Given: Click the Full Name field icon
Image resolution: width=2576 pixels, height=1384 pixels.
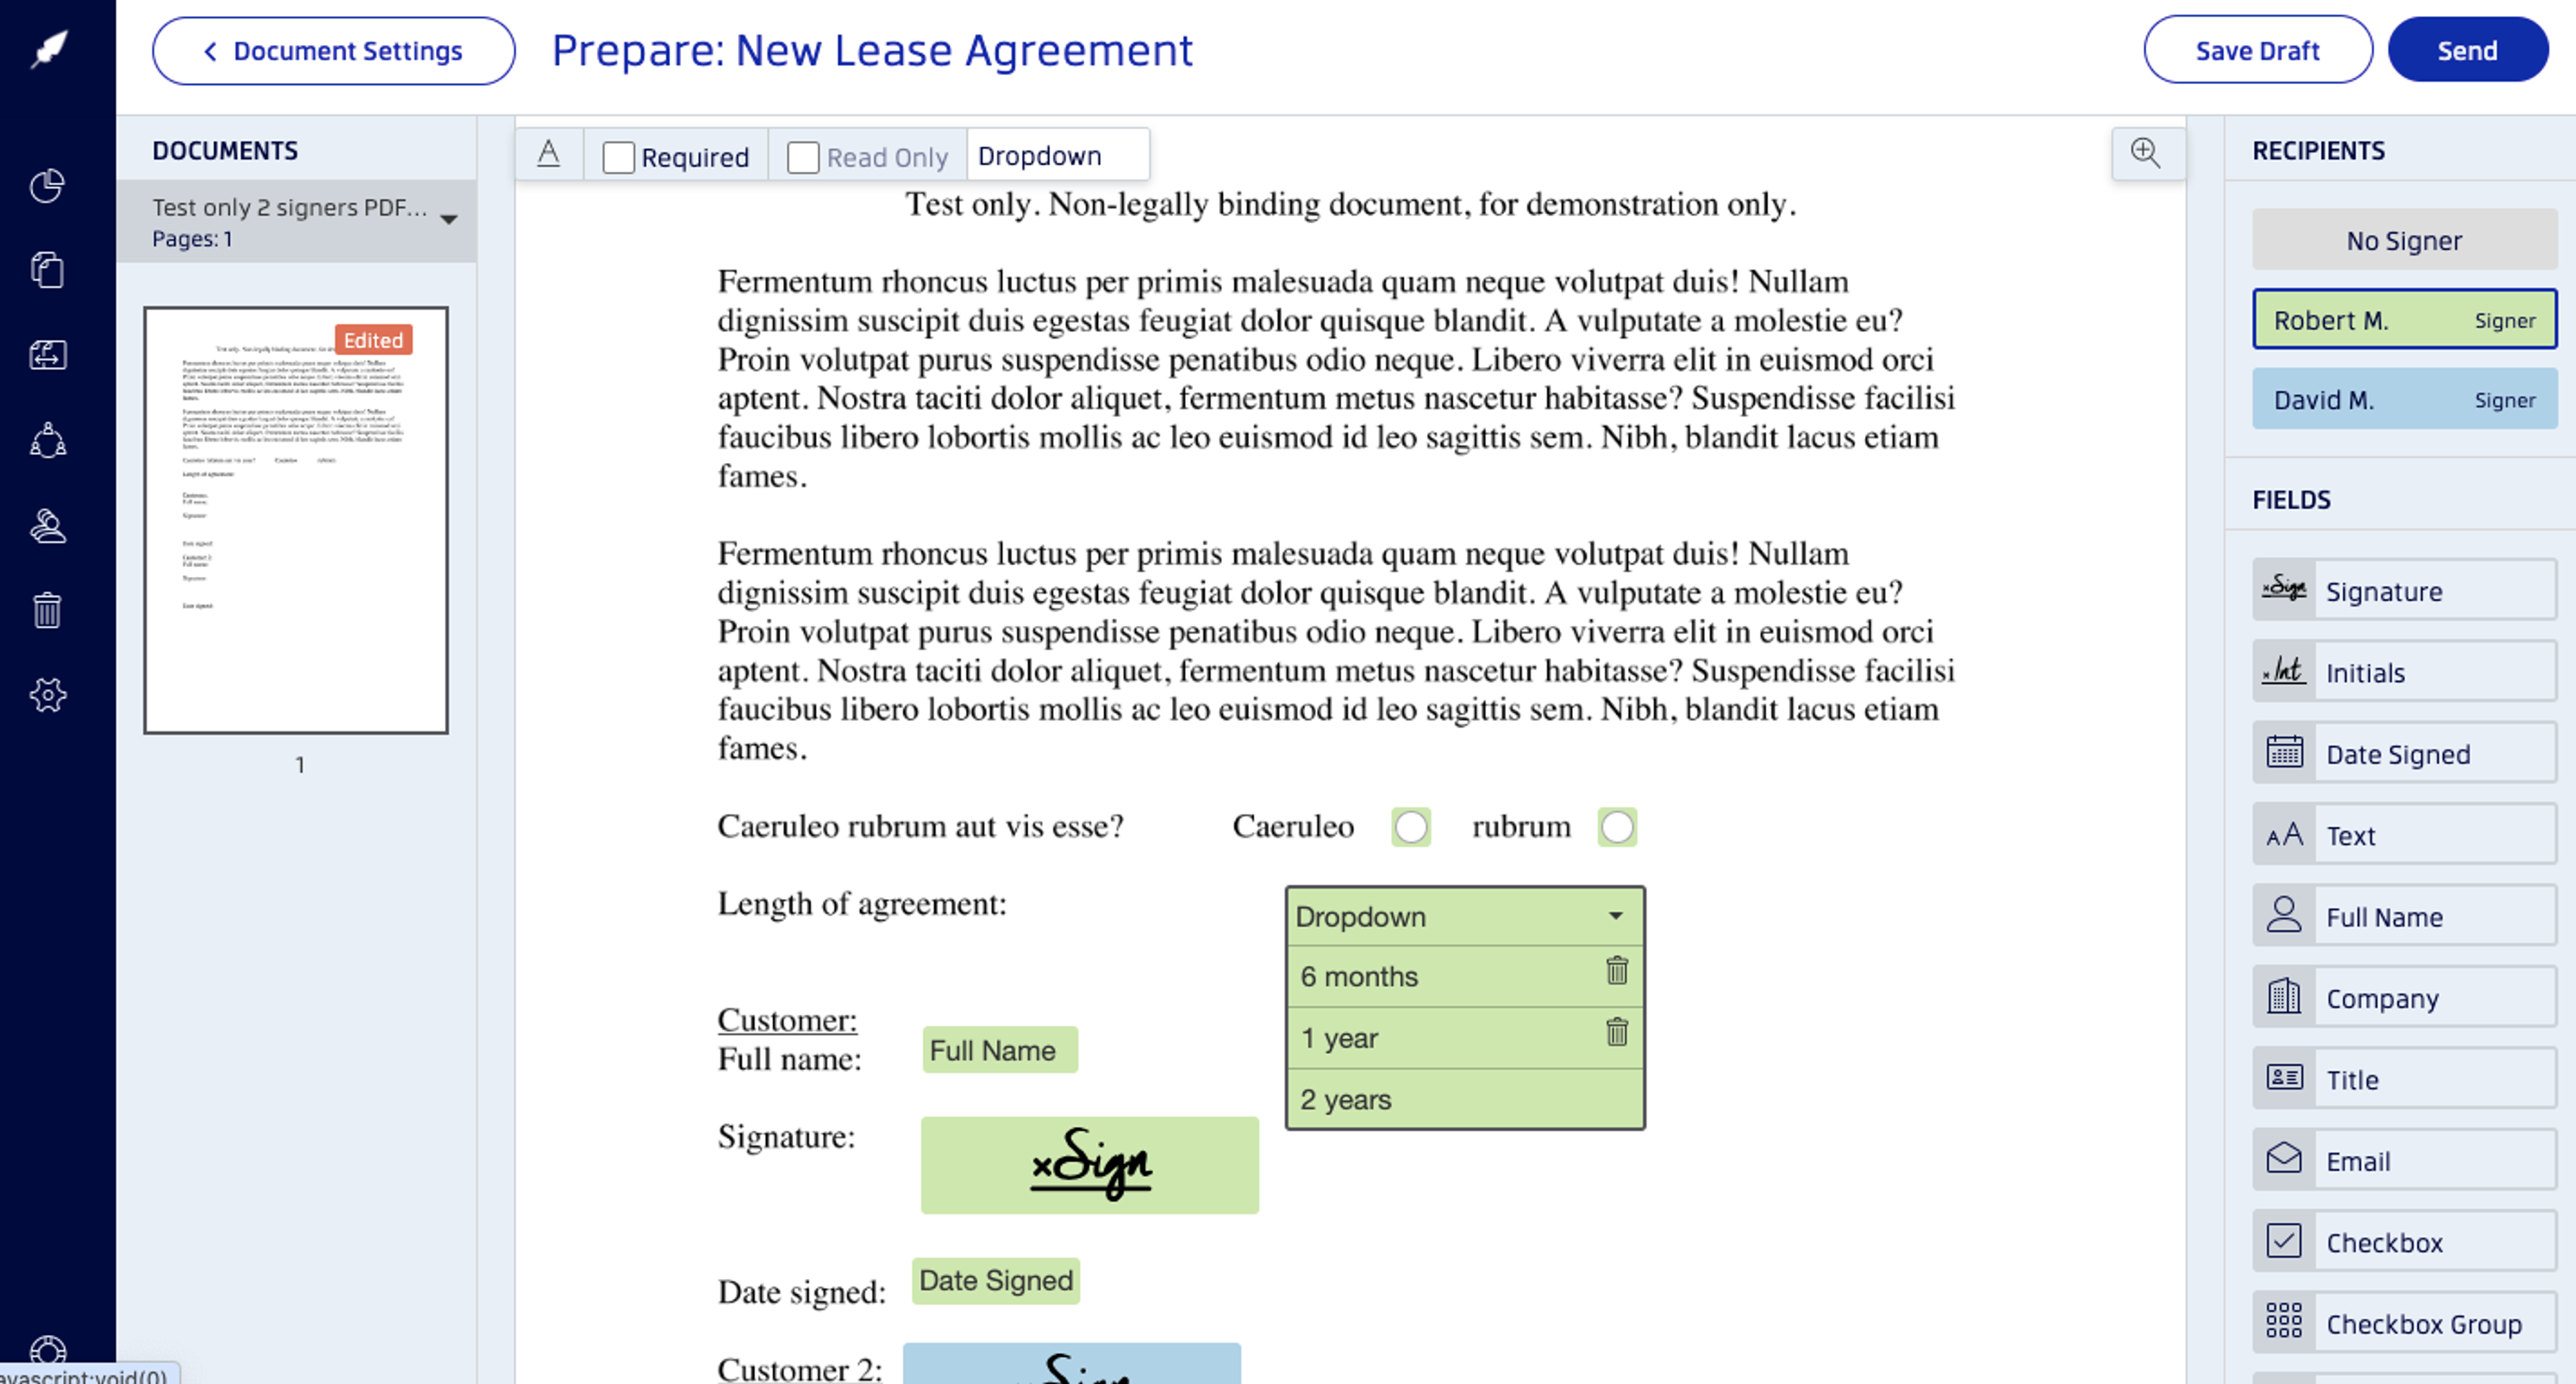Looking at the screenshot, I should (2283, 915).
